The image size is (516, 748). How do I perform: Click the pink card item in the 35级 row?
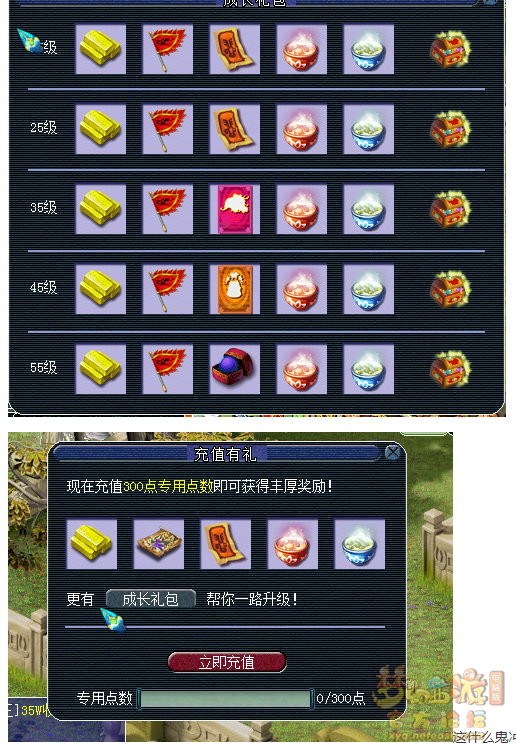point(235,209)
